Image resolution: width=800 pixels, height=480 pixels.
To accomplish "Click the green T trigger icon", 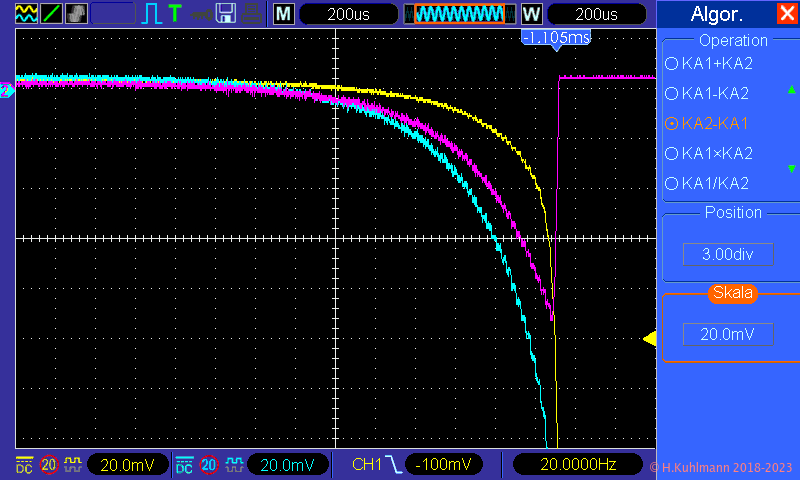I will click(175, 14).
